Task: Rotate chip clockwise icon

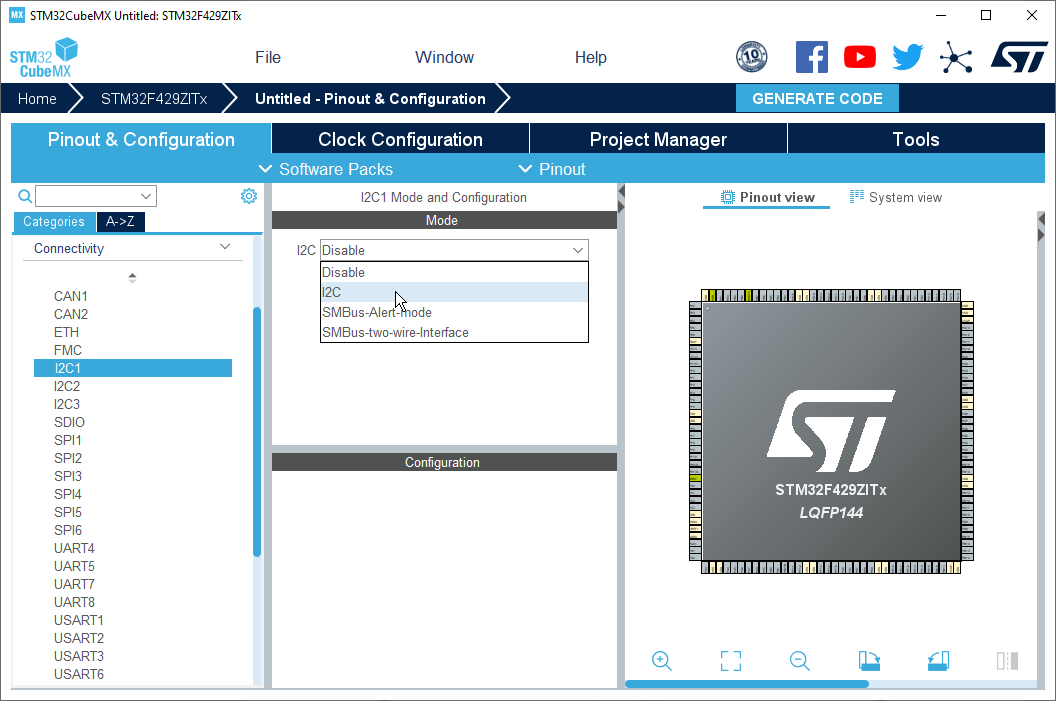Action: click(x=869, y=661)
